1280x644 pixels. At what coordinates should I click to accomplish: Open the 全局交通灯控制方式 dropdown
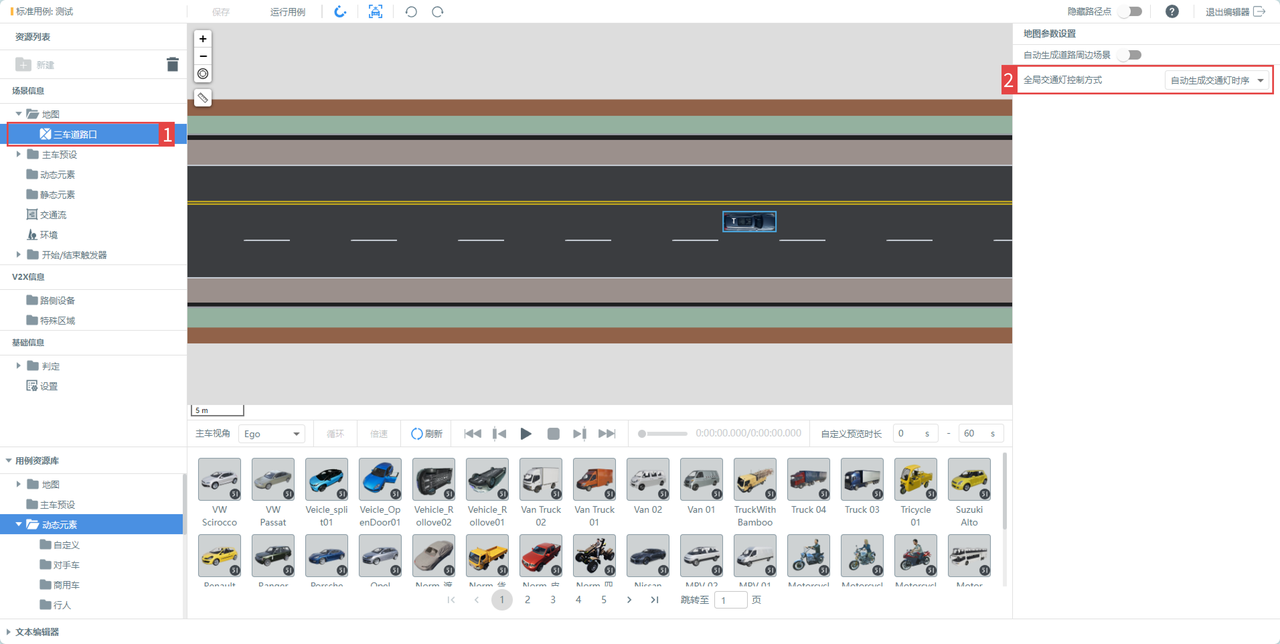(x=1218, y=80)
